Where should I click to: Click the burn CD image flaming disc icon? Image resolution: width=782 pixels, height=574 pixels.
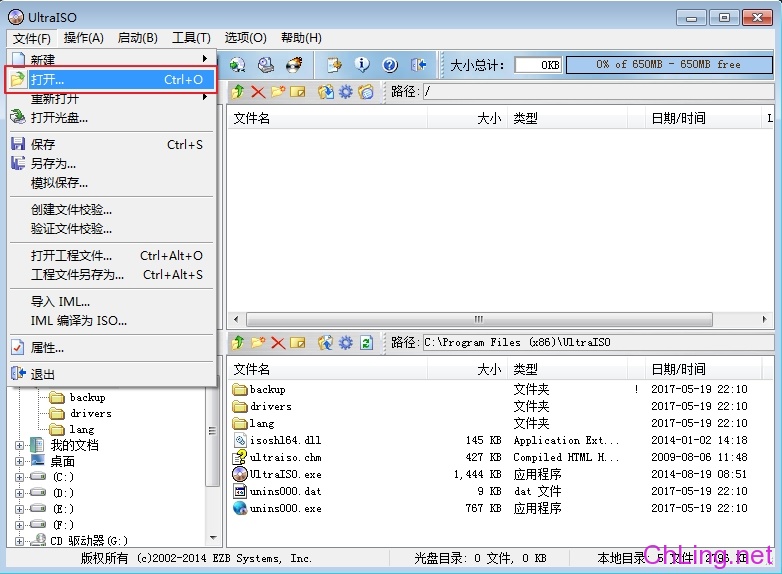point(294,65)
